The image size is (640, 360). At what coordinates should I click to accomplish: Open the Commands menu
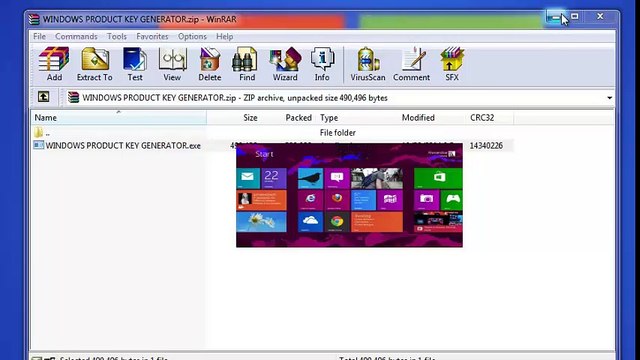(x=76, y=36)
